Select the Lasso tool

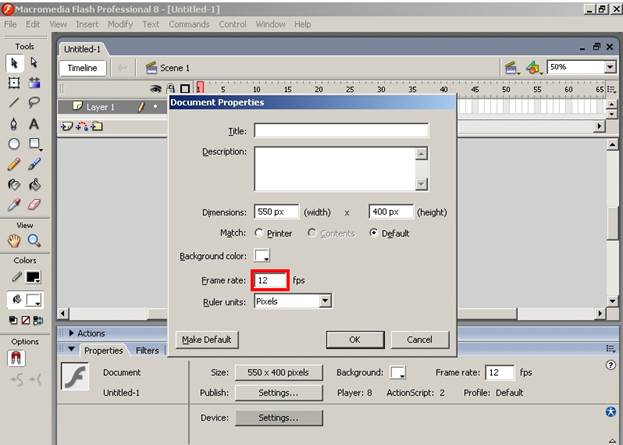click(34, 103)
